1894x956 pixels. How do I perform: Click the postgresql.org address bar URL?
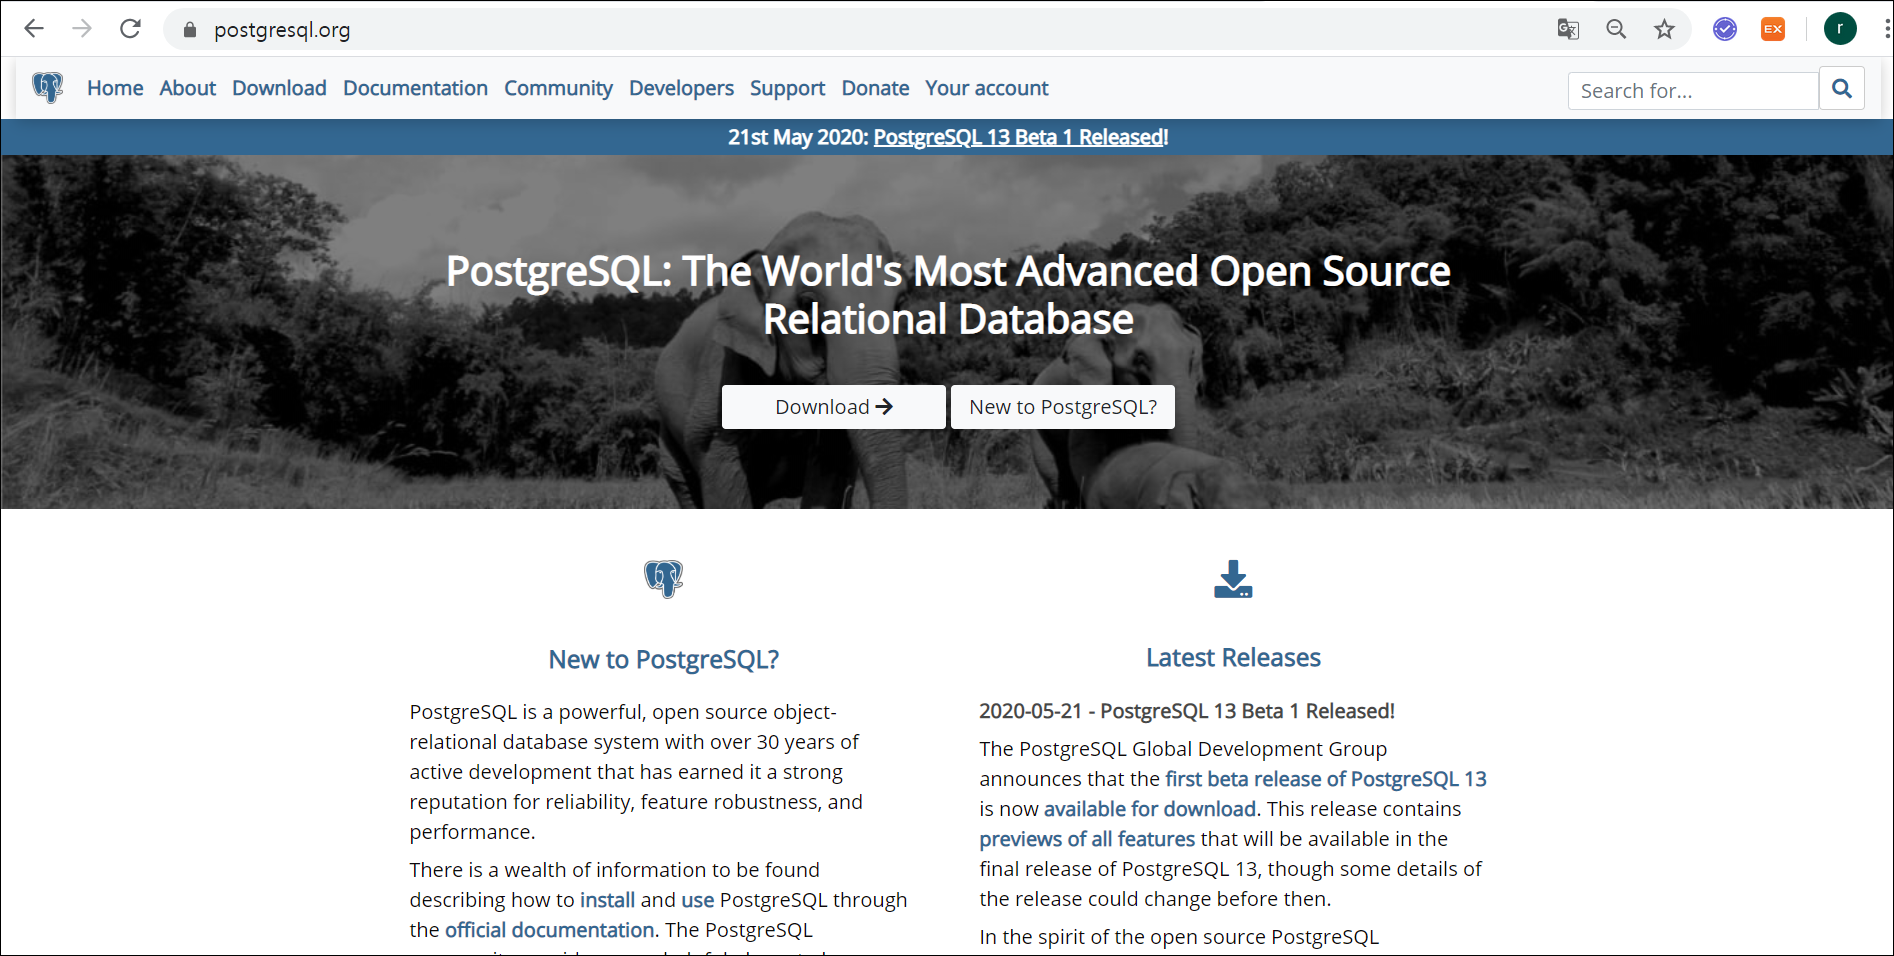282,30
